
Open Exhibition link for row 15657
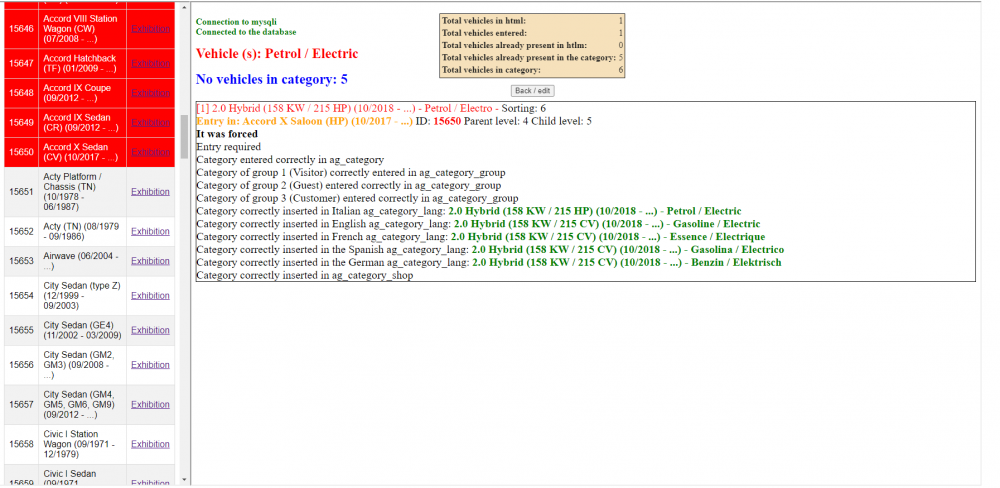[x=151, y=404]
